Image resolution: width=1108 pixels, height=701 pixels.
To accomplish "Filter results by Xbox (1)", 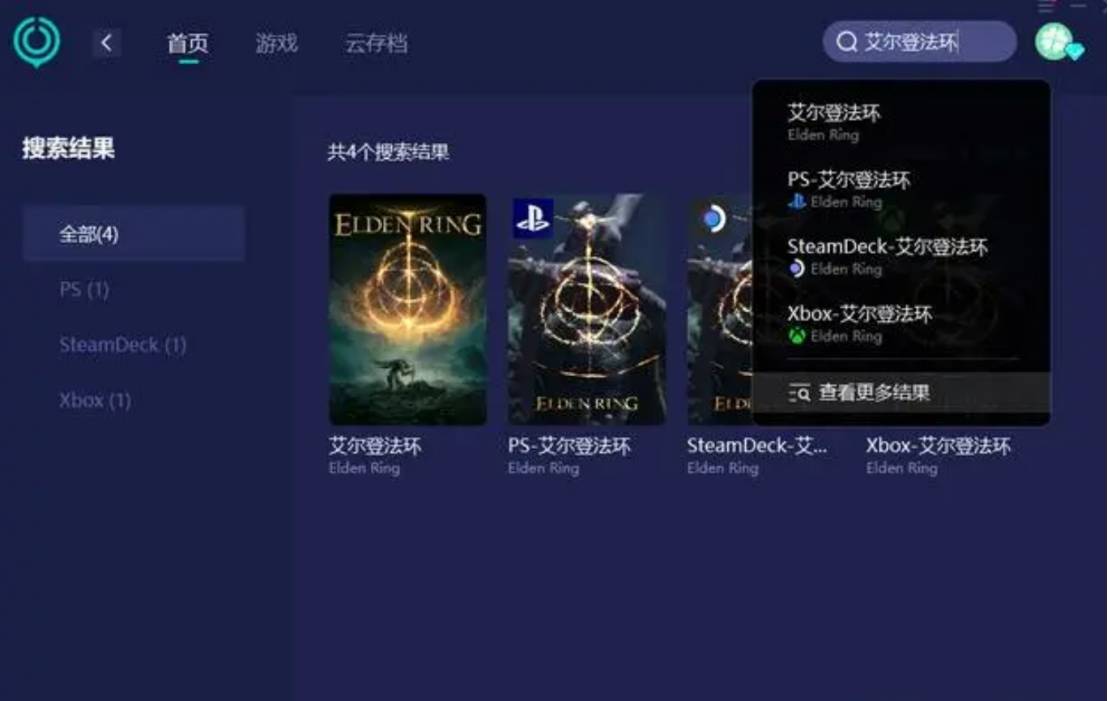I will pyautogui.click(x=95, y=401).
